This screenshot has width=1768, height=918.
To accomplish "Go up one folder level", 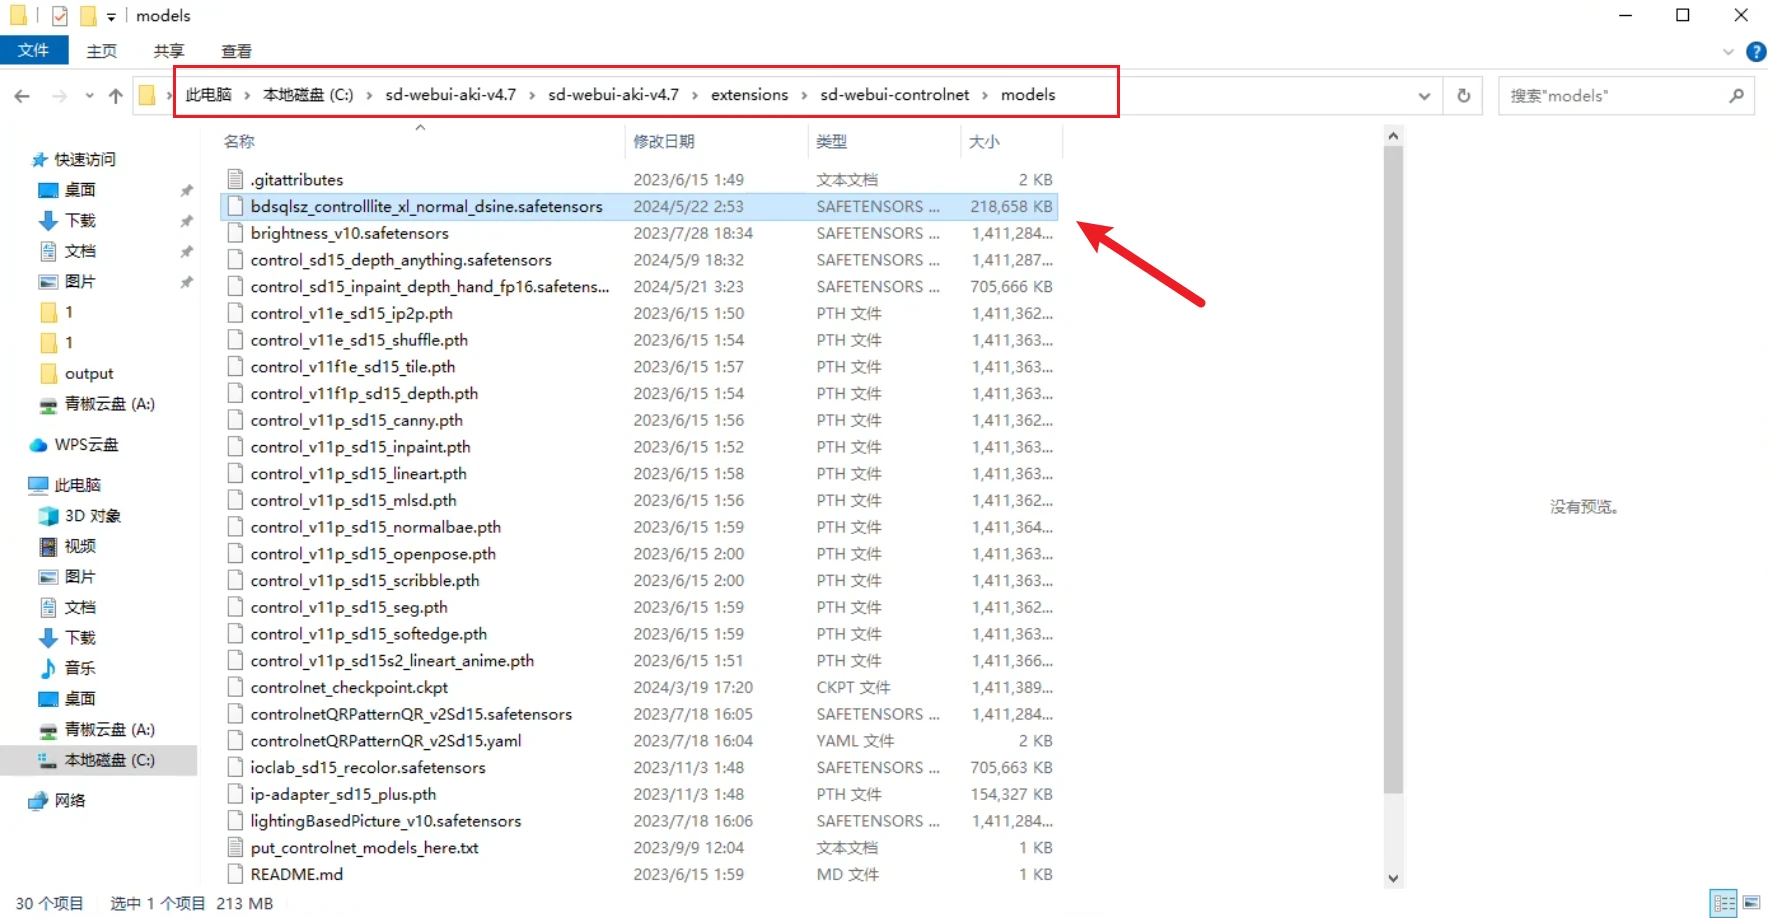I will point(116,96).
